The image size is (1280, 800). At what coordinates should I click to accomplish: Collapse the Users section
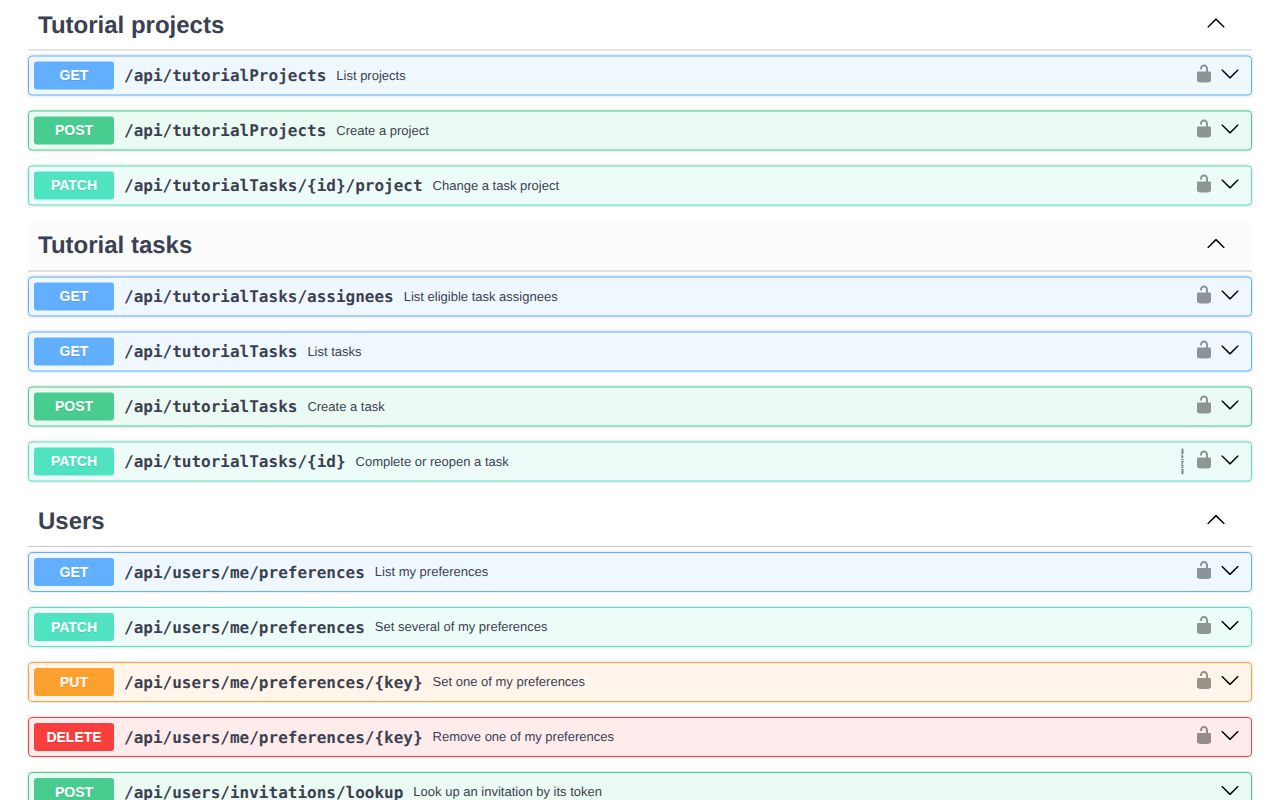(x=1216, y=520)
